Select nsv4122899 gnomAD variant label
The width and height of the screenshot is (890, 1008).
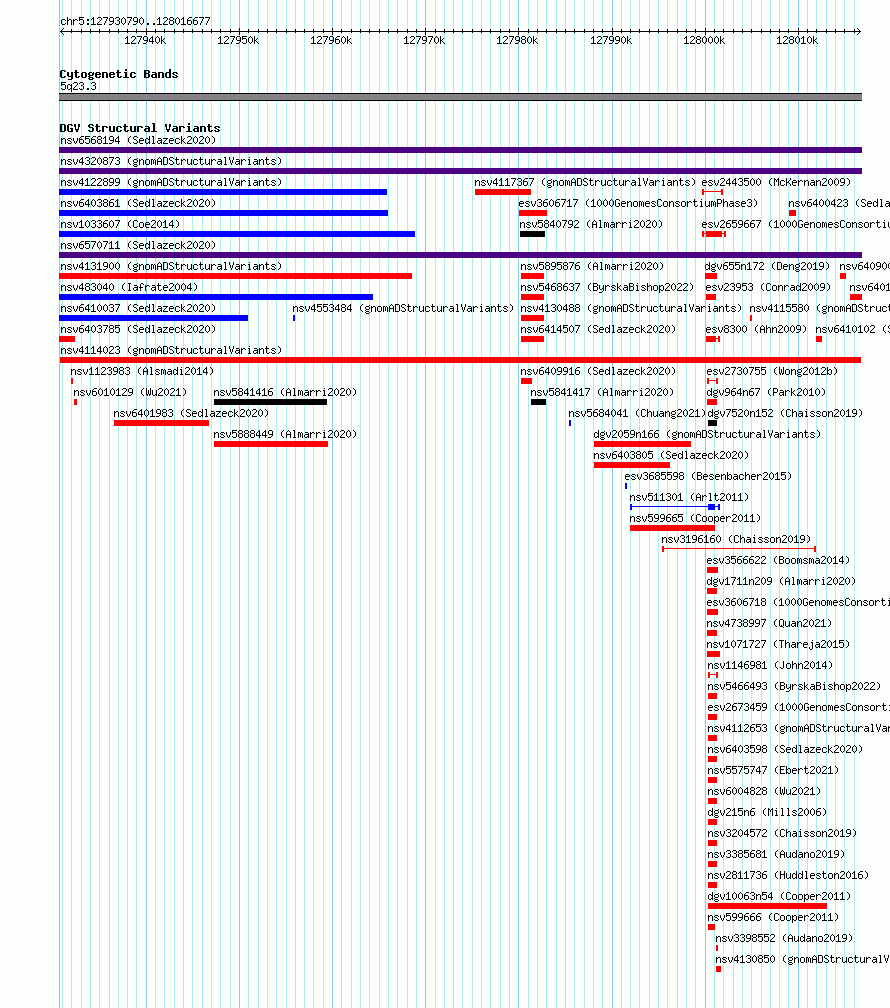pos(171,183)
